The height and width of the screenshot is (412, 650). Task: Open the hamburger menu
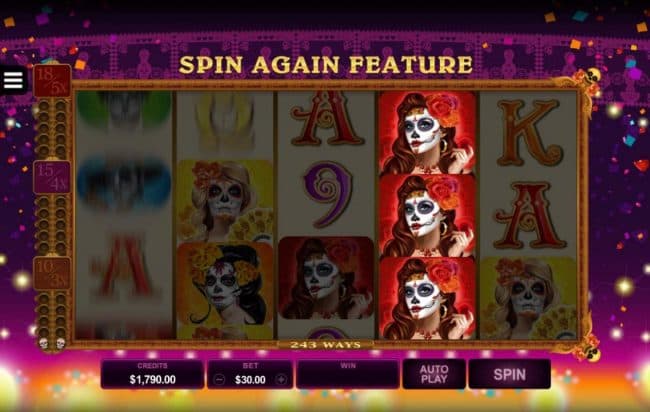tap(13, 80)
